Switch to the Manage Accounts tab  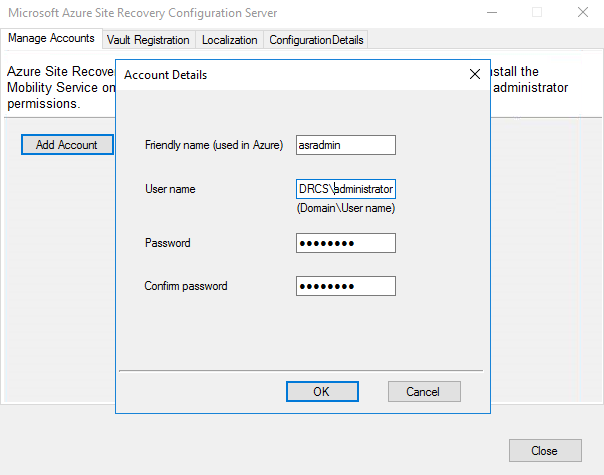click(x=51, y=38)
